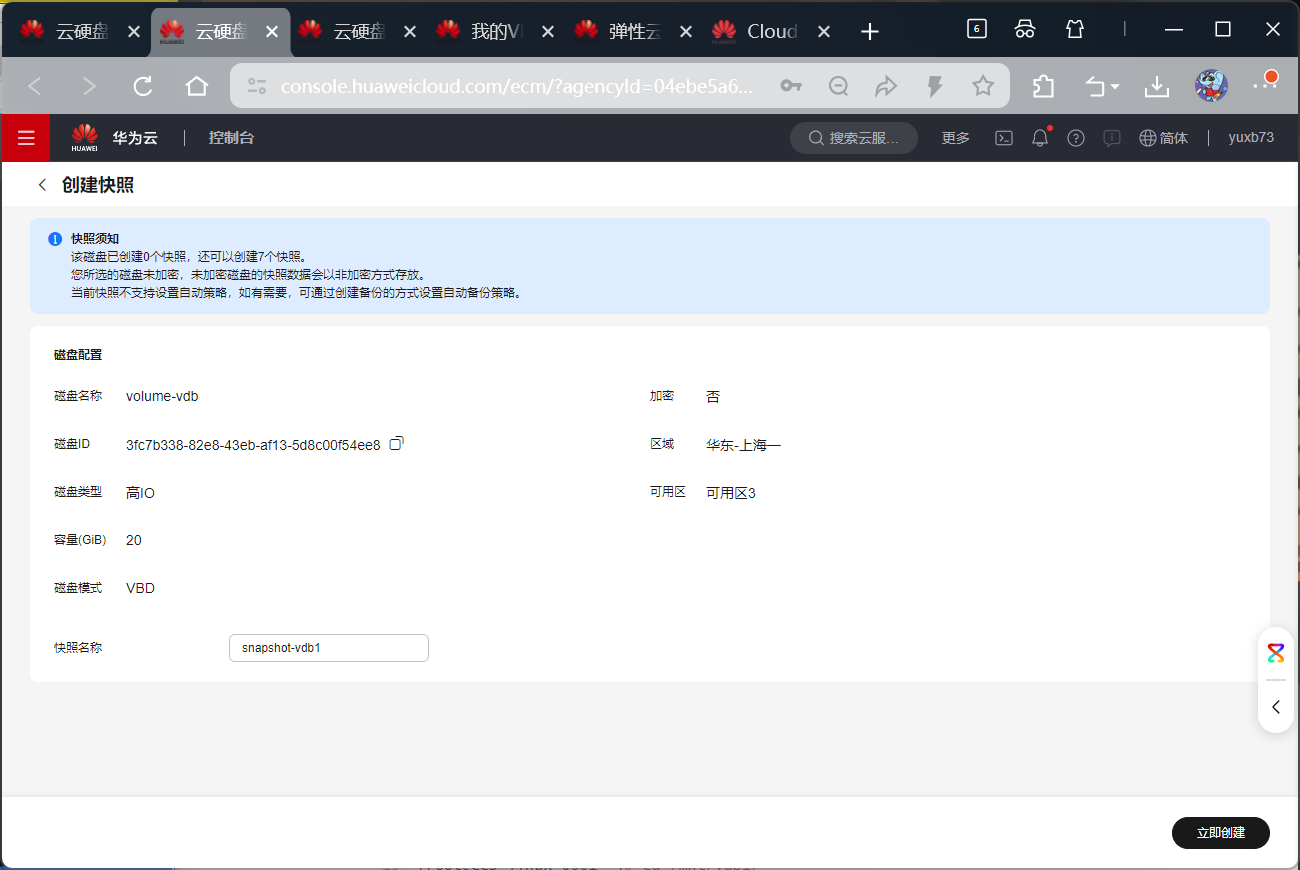Bookmark this page with the star
1300x870 pixels.
983,86
